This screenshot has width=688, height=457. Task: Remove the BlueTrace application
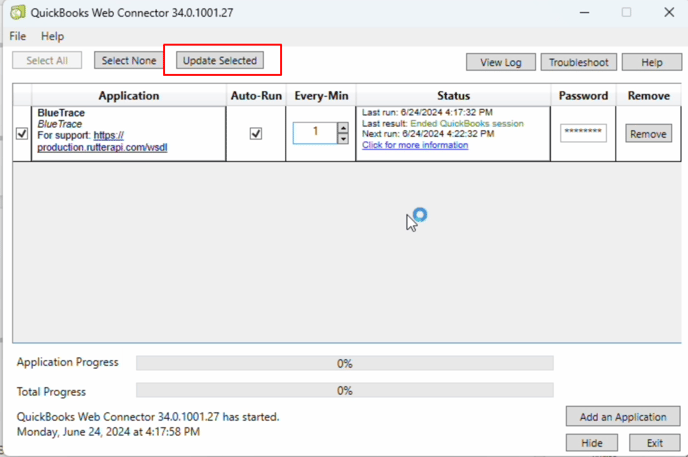pos(648,134)
